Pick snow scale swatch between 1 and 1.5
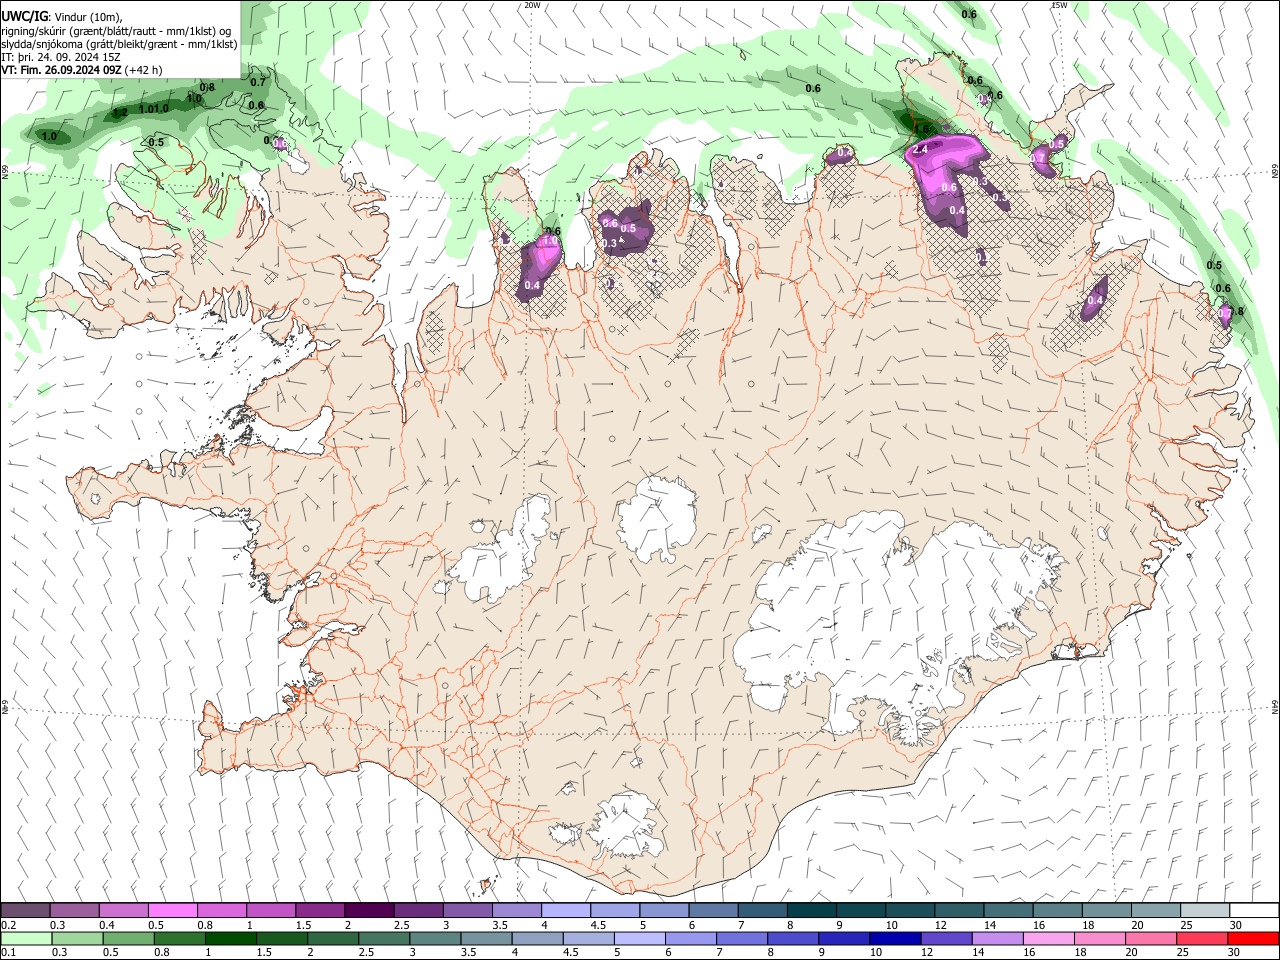The width and height of the screenshot is (1280, 960). pos(270,910)
